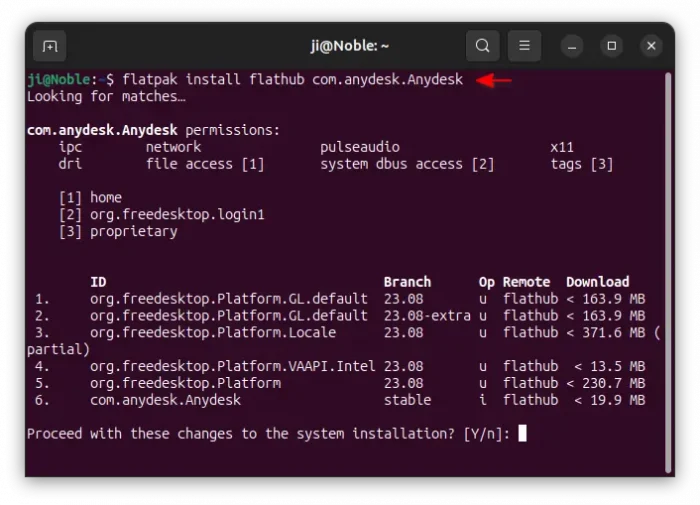Click the 'Branch' column header

[407, 282]
